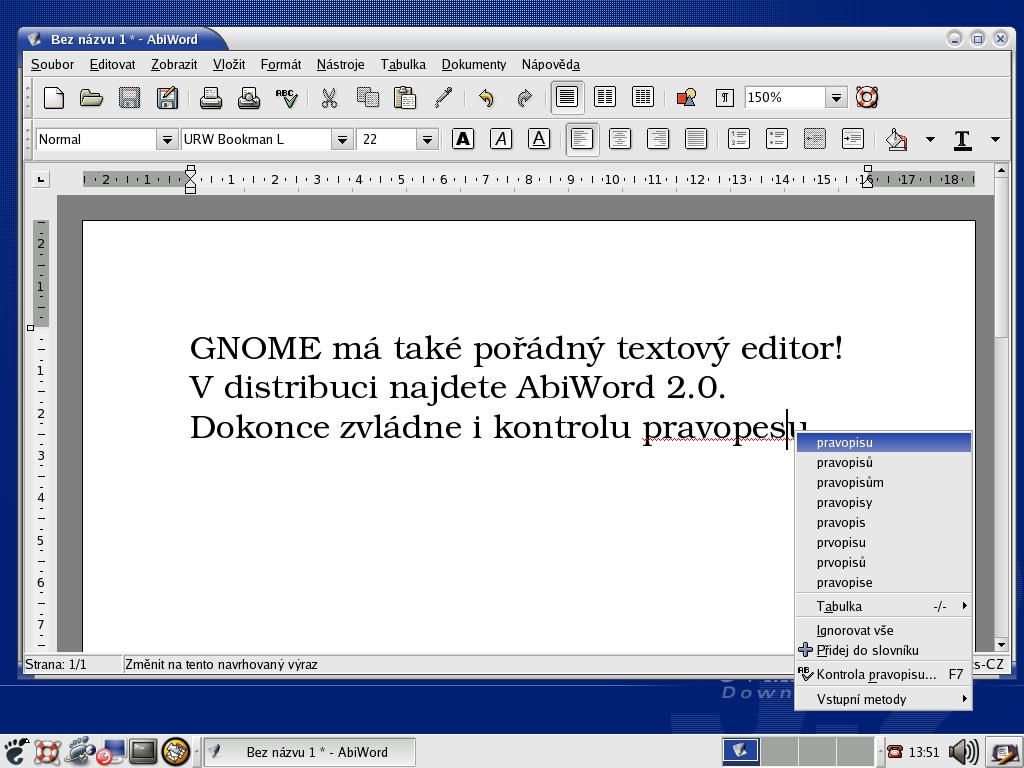Toggle show formatting marks paragraph icon
This screenshot has width=1024, height=768.
point(724,98)
